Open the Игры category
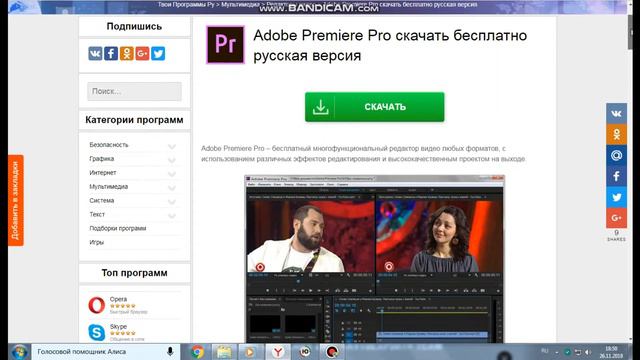The image size is (640, 360). 96,242
